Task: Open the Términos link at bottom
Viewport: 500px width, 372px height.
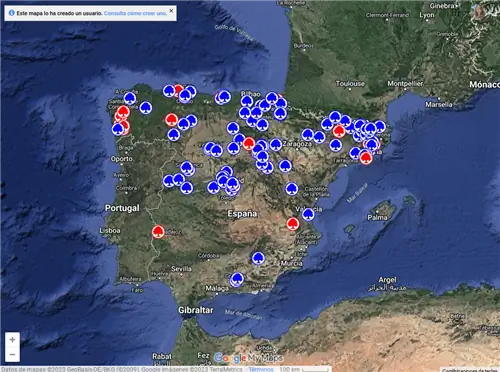Action: [x=261, y=369]
